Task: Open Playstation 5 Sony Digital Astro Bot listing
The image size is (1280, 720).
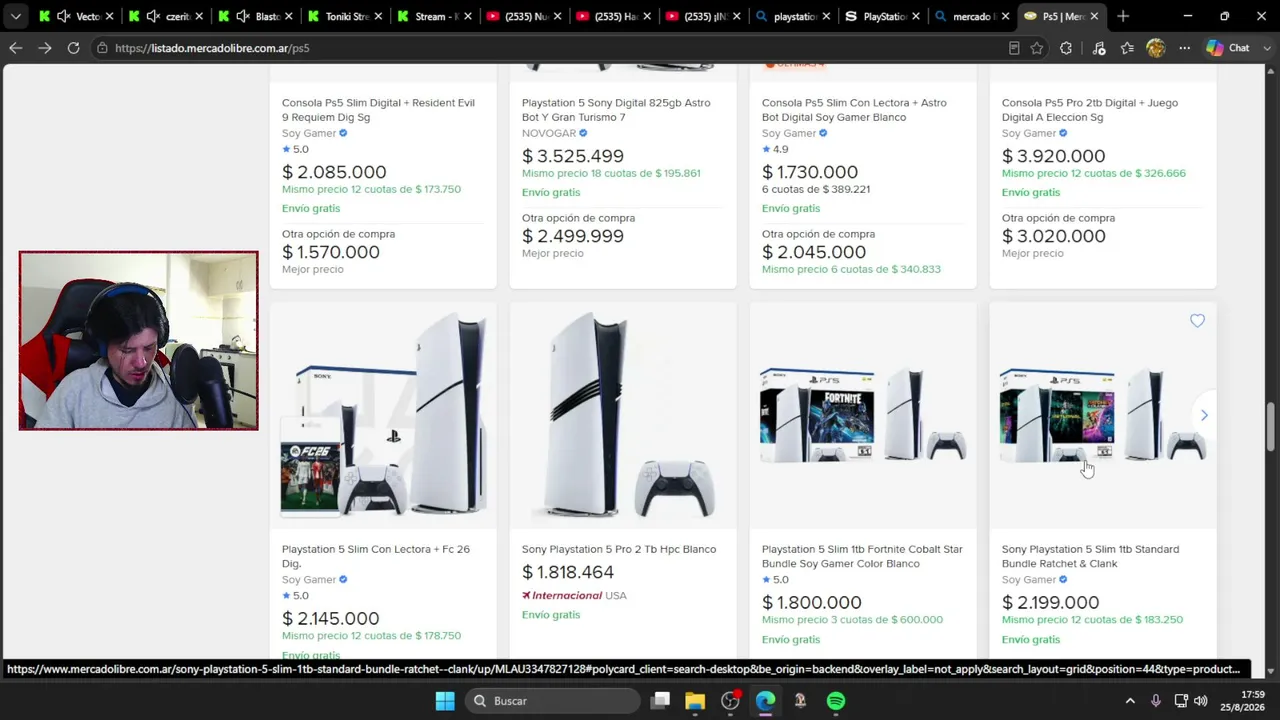Action: click(x=616, y=110)
